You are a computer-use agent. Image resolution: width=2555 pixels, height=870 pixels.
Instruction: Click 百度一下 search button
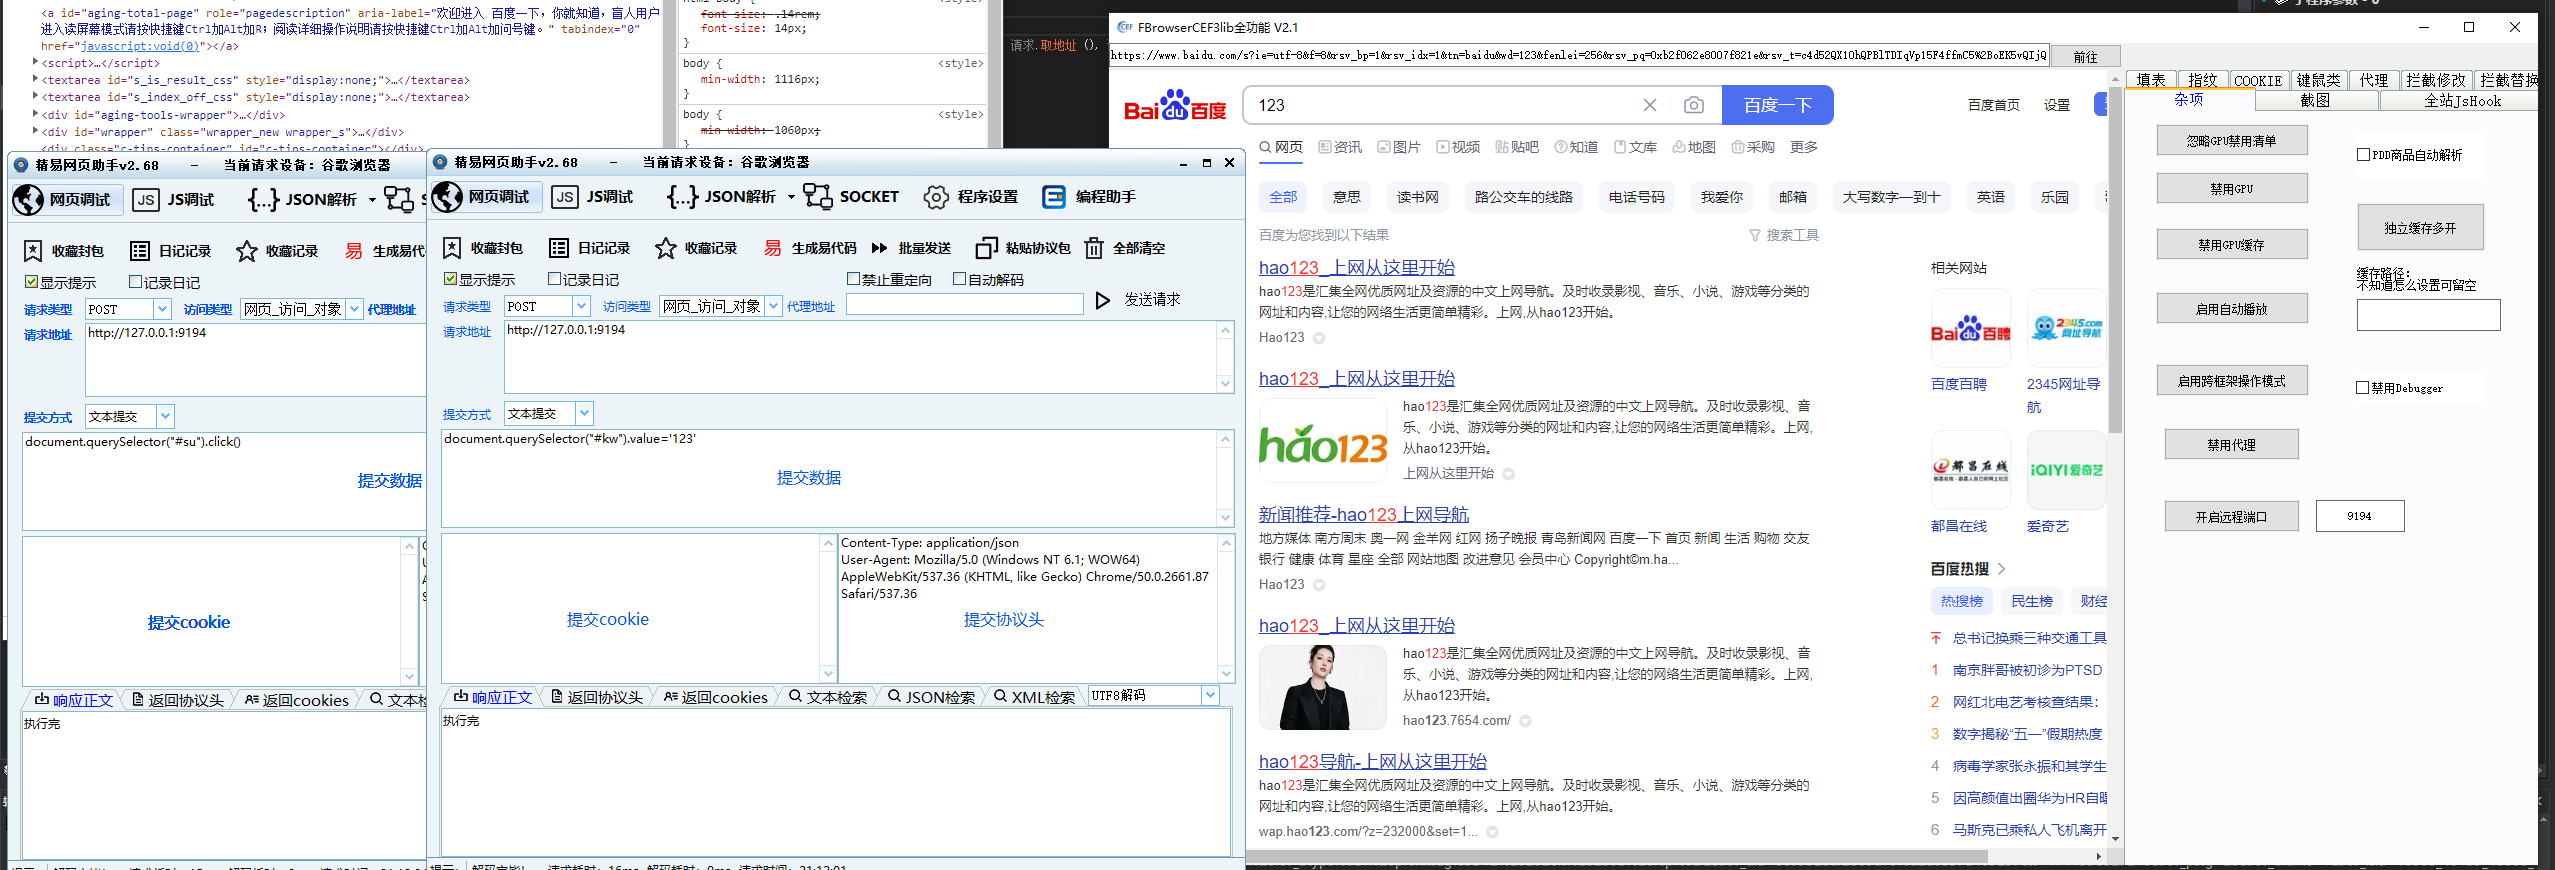click(1777, 105)
